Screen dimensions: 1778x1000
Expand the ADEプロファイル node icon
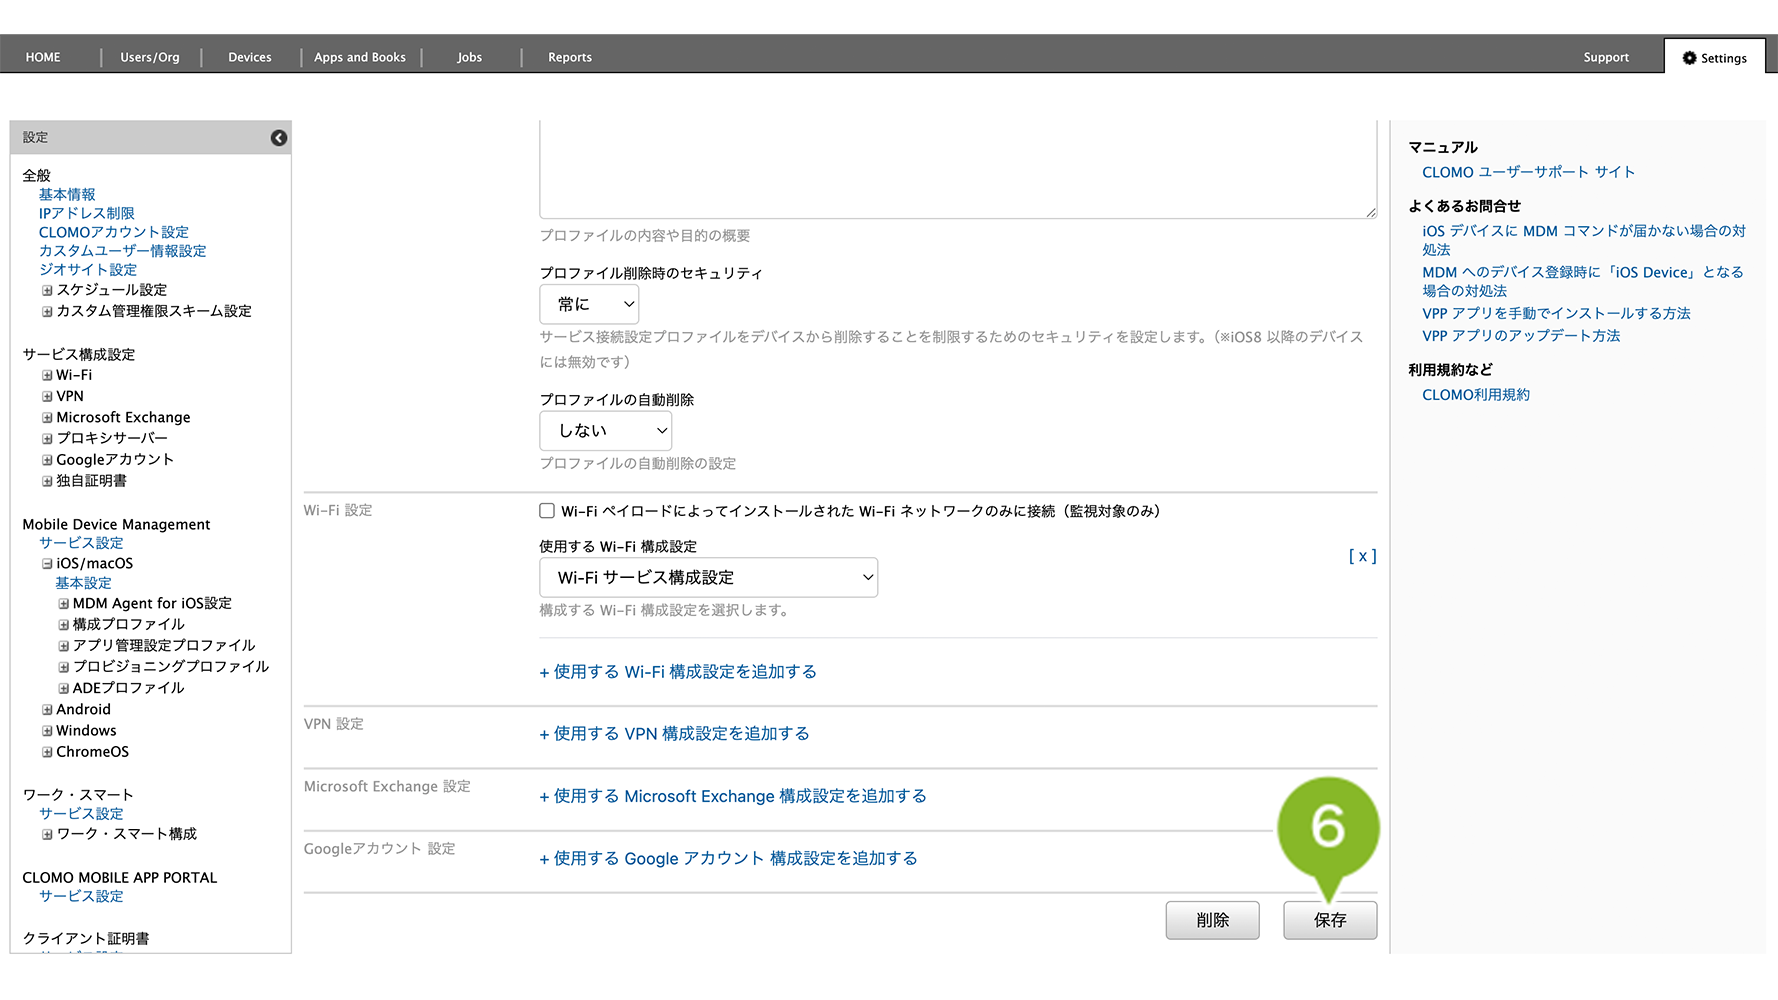64,689
